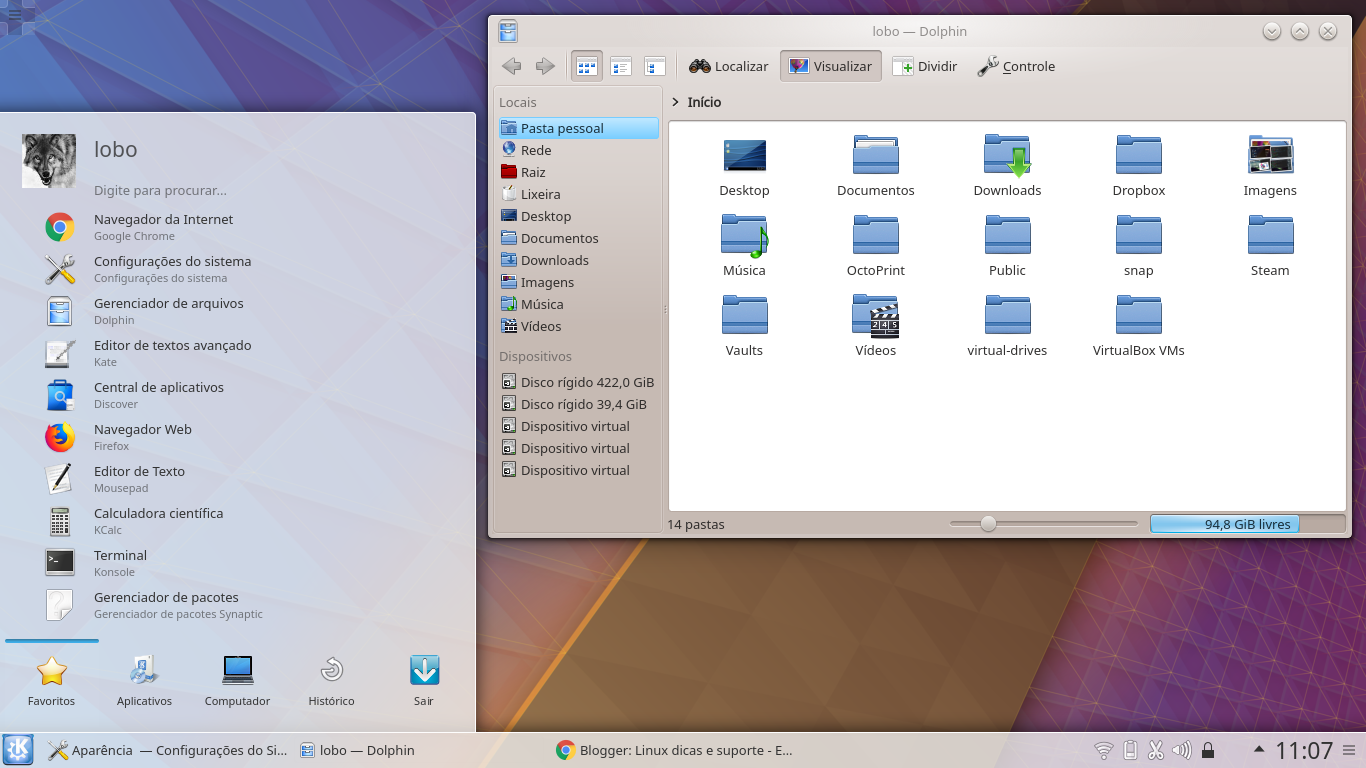
Task: Switch Dolphin to details view mode
Action: (x=655, y=66)
